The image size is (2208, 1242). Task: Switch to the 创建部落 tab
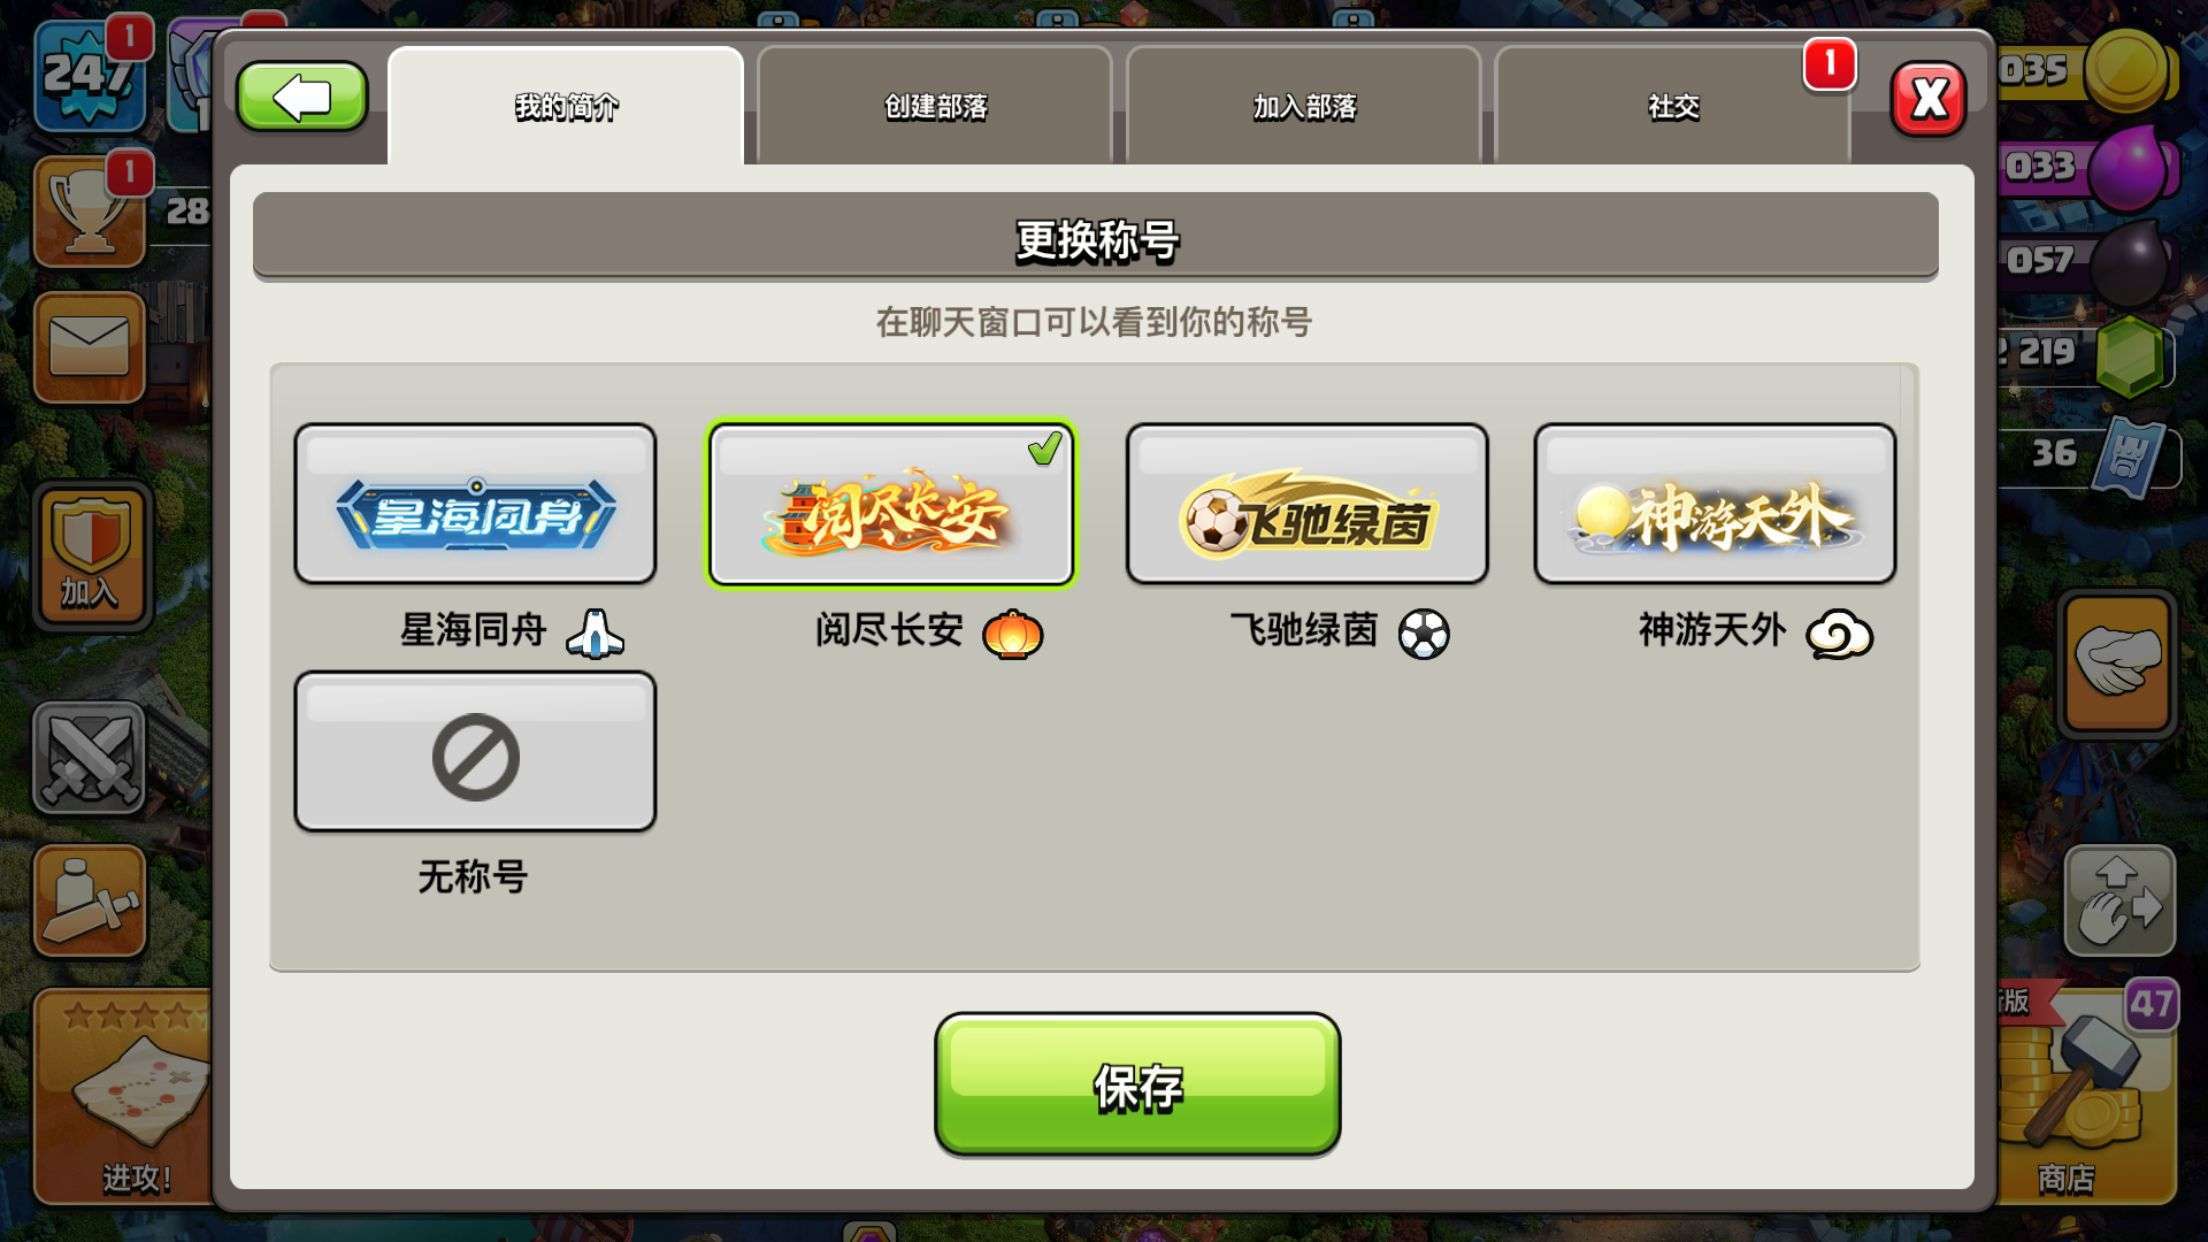935,106
